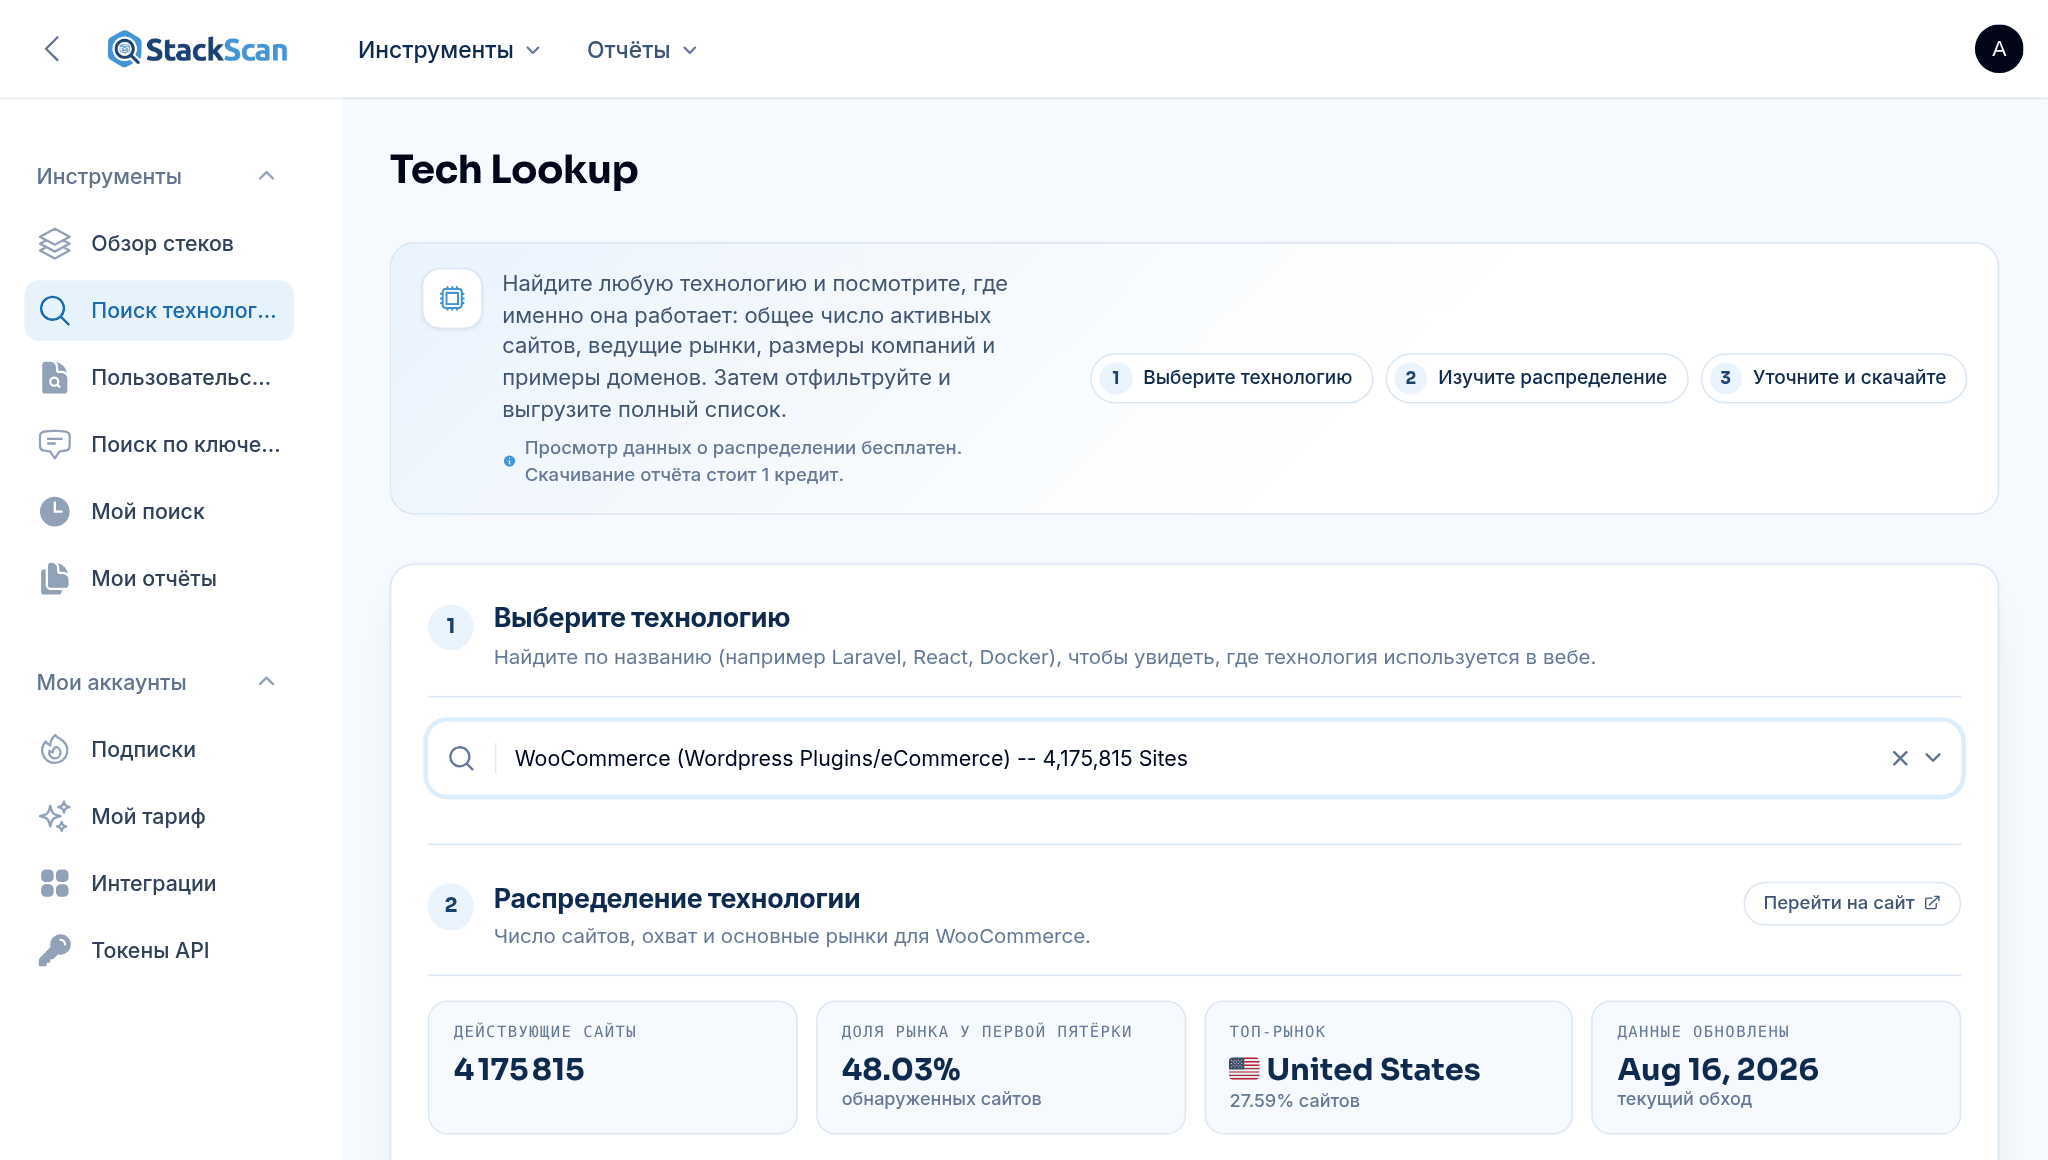The width and height of the screenshot is (2048, 1160).
Task: Click the chip icon in info banner
Action: coord(452,298)
